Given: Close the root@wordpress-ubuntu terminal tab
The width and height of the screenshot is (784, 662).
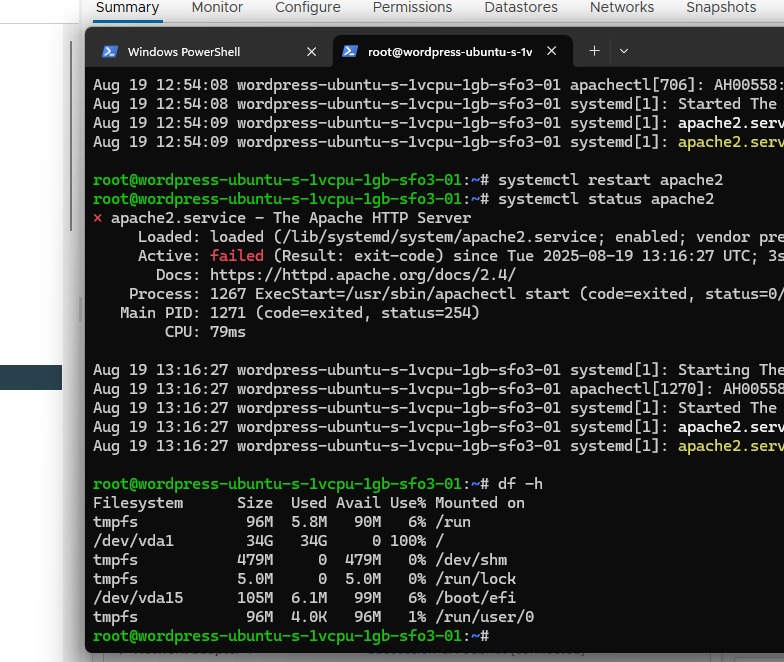Looking at the screenshot, I should 552,50.
